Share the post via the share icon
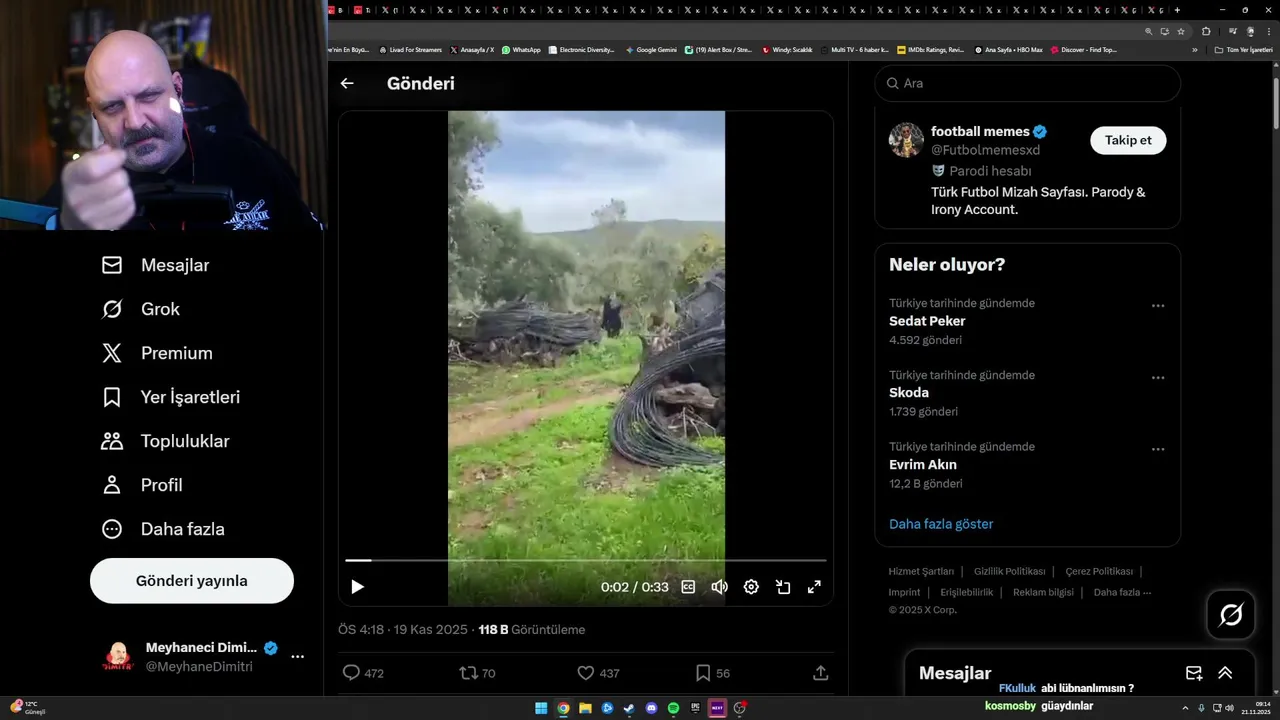Image resolution: width=1280 pixels, height=720 pixels. pos(820,673)
